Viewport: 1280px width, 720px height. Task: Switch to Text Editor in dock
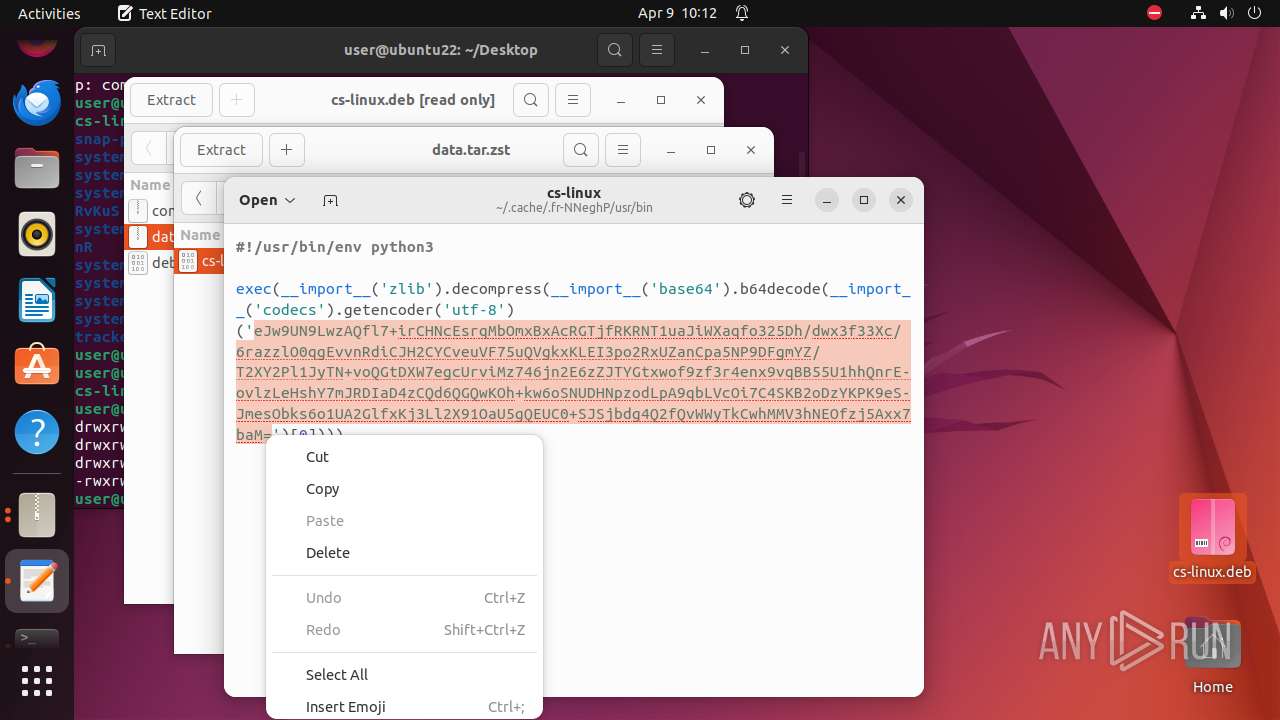(37, 581)
